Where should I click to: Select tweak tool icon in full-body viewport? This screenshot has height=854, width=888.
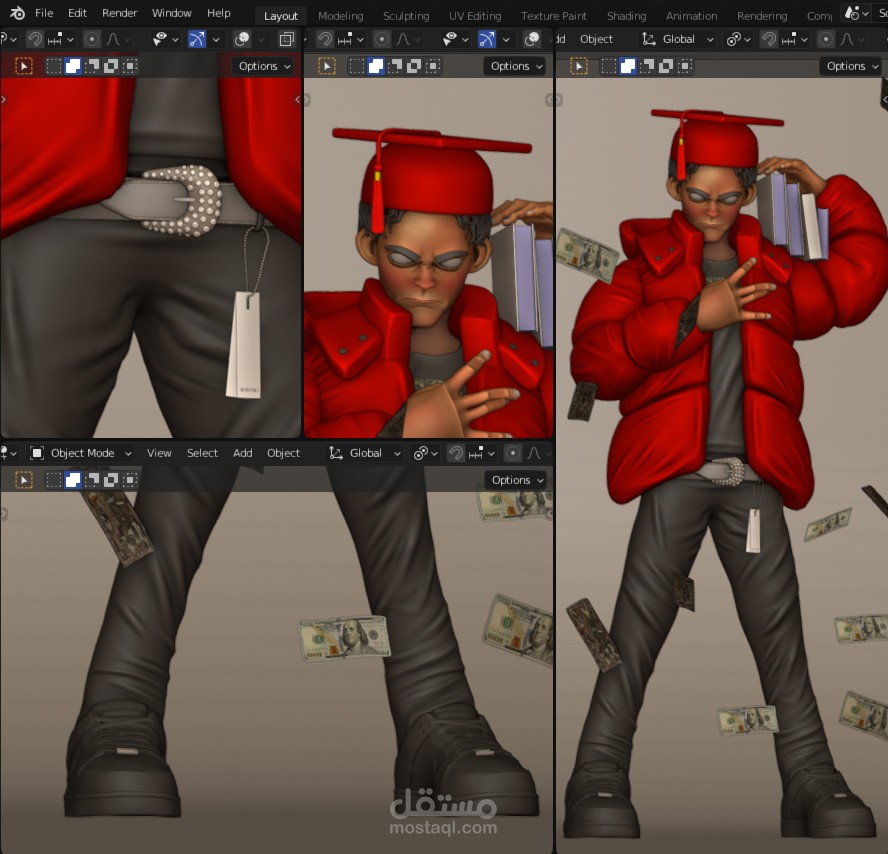(x=579, y=66)
